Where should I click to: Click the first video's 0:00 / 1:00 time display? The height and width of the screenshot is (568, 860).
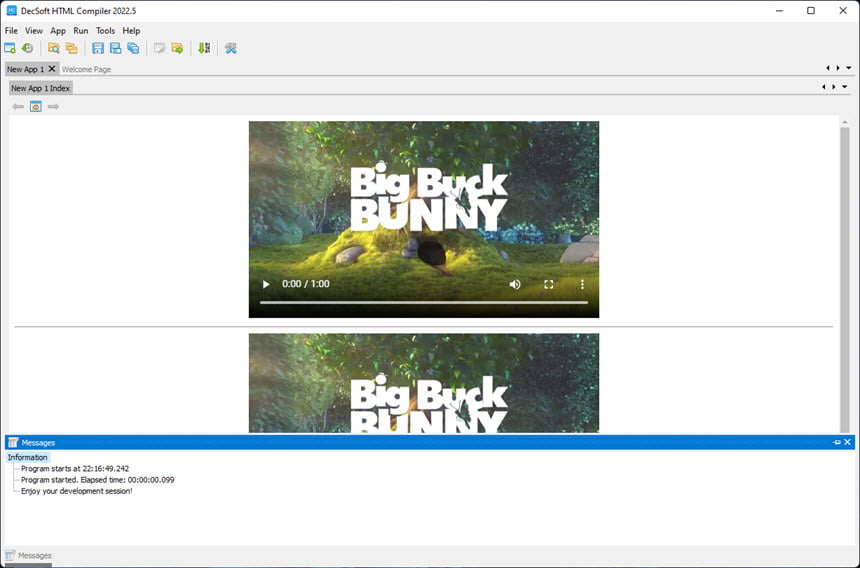305,284
